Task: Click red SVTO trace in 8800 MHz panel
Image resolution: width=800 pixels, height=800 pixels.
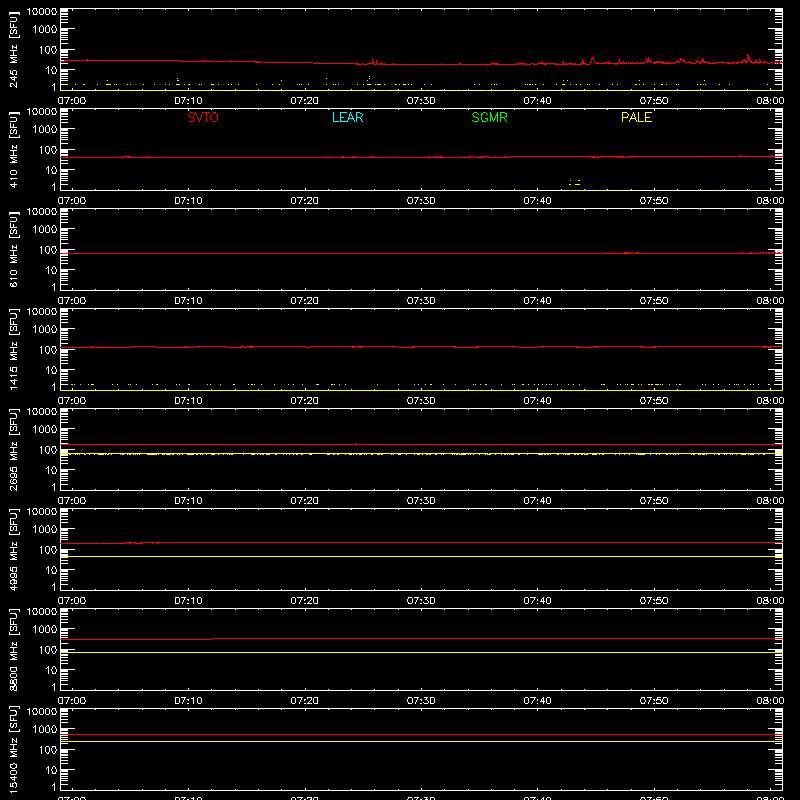Action: 421,639
